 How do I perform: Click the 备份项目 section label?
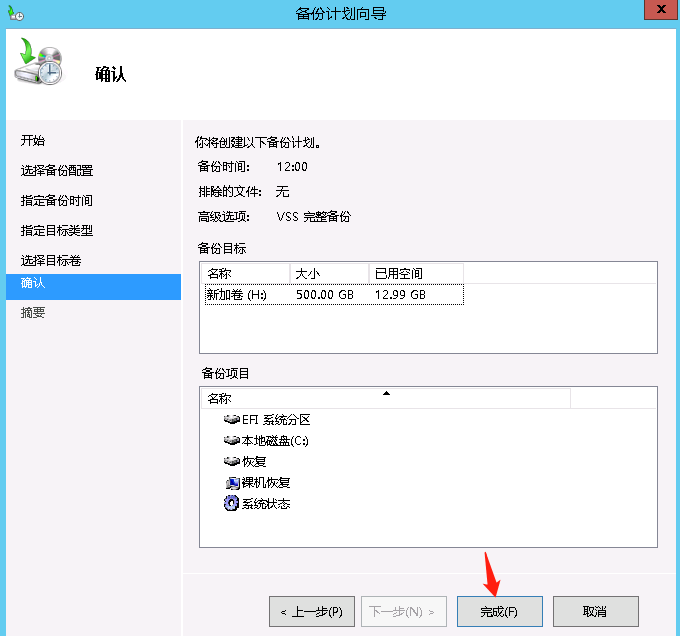click(225, 373)
